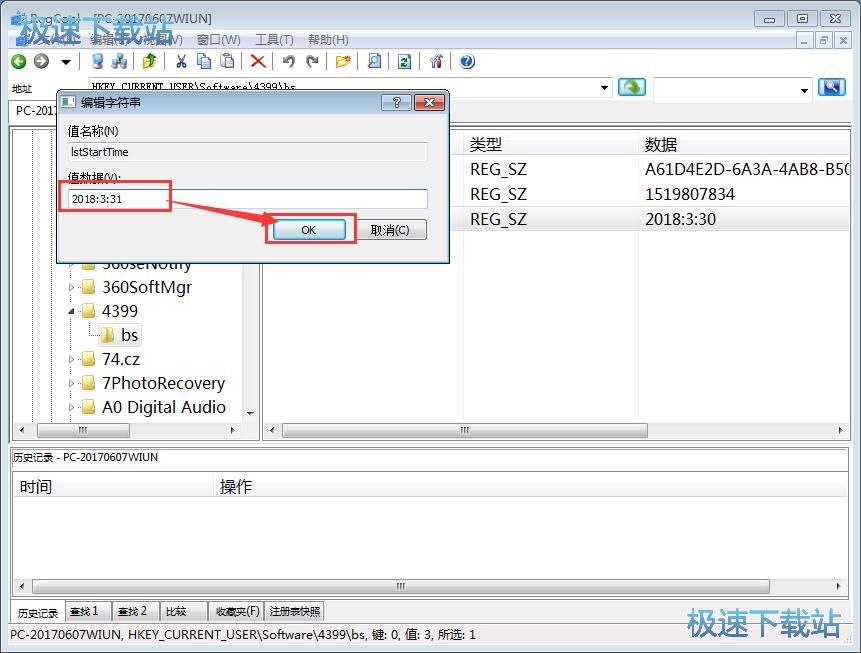Viewport: 861px width, 653px height.
Task: Sort by the 类型 column header
Action: (x=551, y=144)
